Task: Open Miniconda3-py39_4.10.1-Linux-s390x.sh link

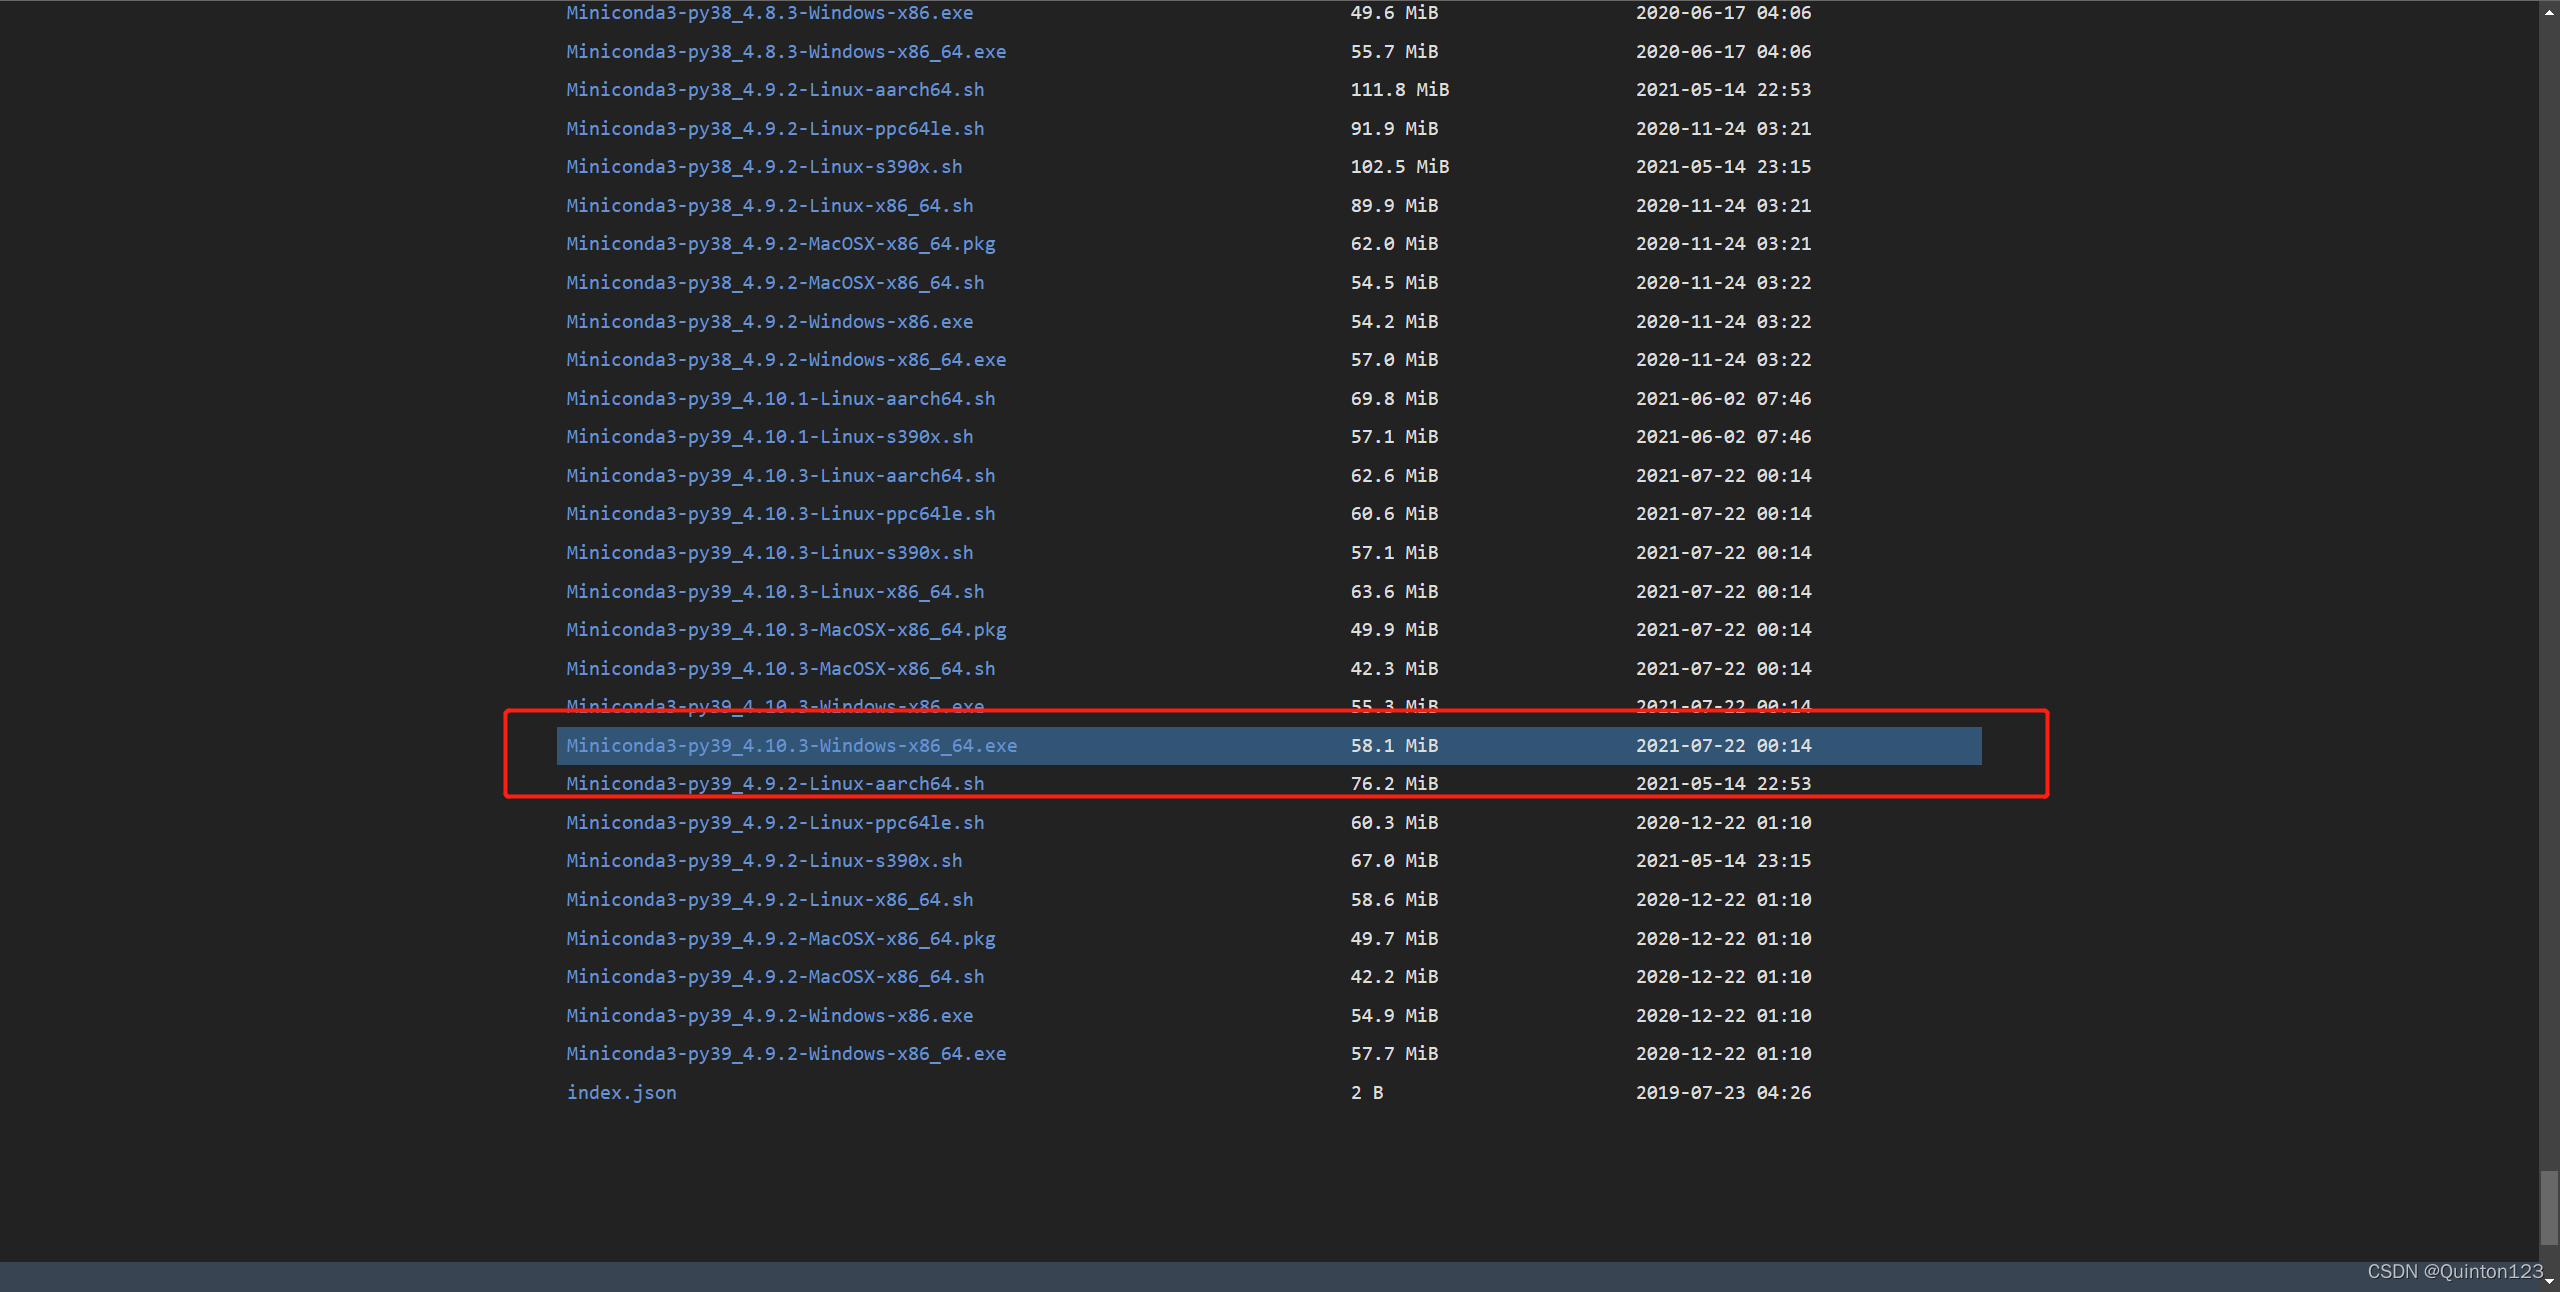Action: click(769, 437)
